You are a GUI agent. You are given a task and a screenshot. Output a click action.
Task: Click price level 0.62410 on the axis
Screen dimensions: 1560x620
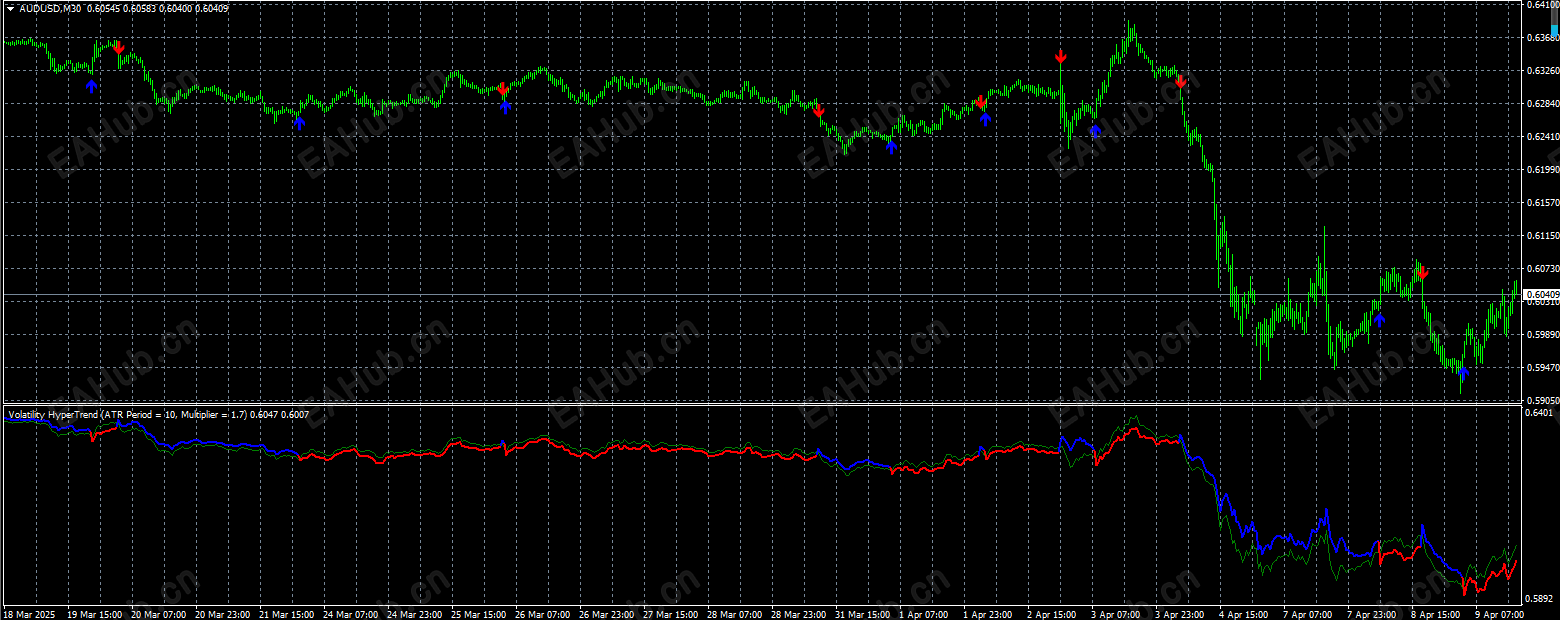1541,137
